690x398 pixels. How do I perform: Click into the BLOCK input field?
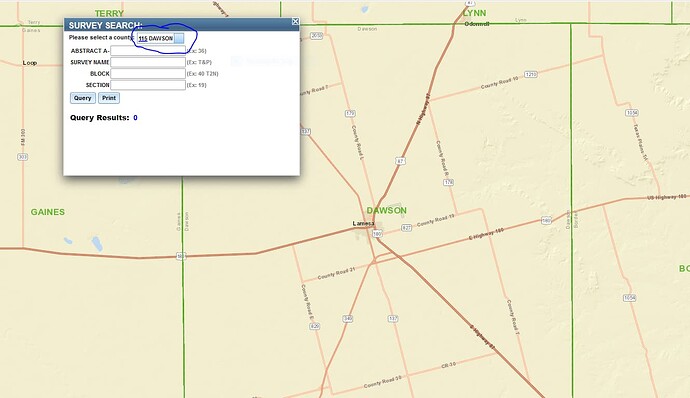[x=148, y=74]
